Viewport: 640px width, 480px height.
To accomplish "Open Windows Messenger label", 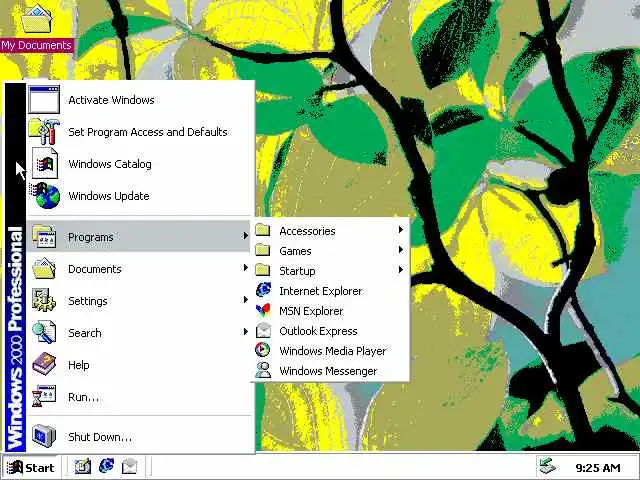I will 328,371.
